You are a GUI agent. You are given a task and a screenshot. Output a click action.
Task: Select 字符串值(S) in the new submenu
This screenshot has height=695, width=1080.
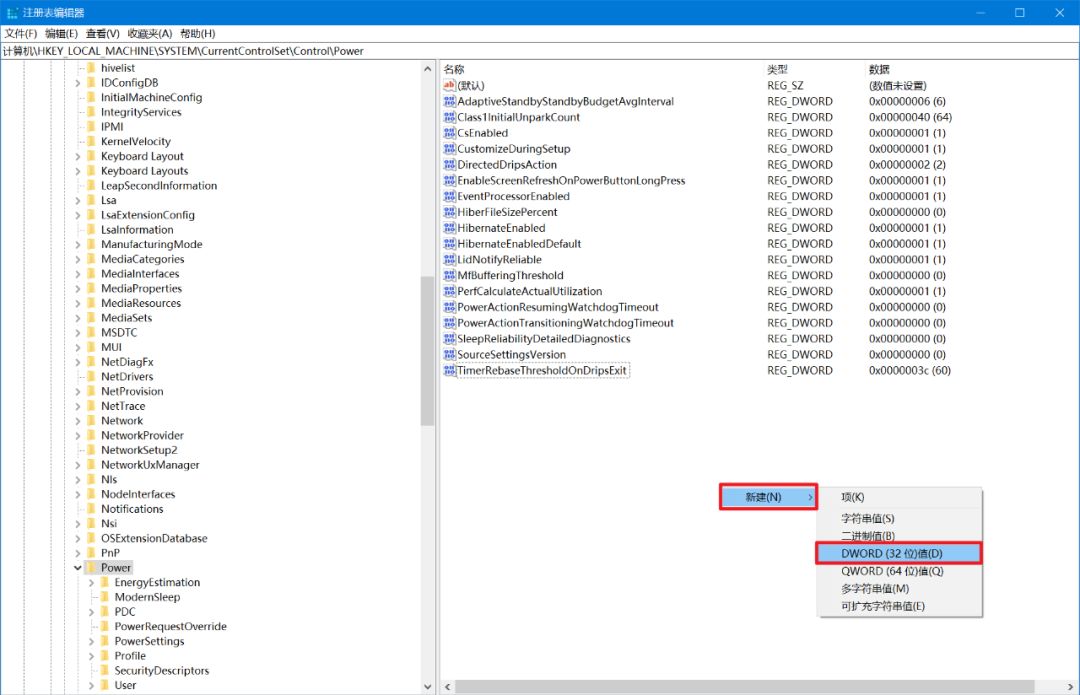click(x=867, y=518)
